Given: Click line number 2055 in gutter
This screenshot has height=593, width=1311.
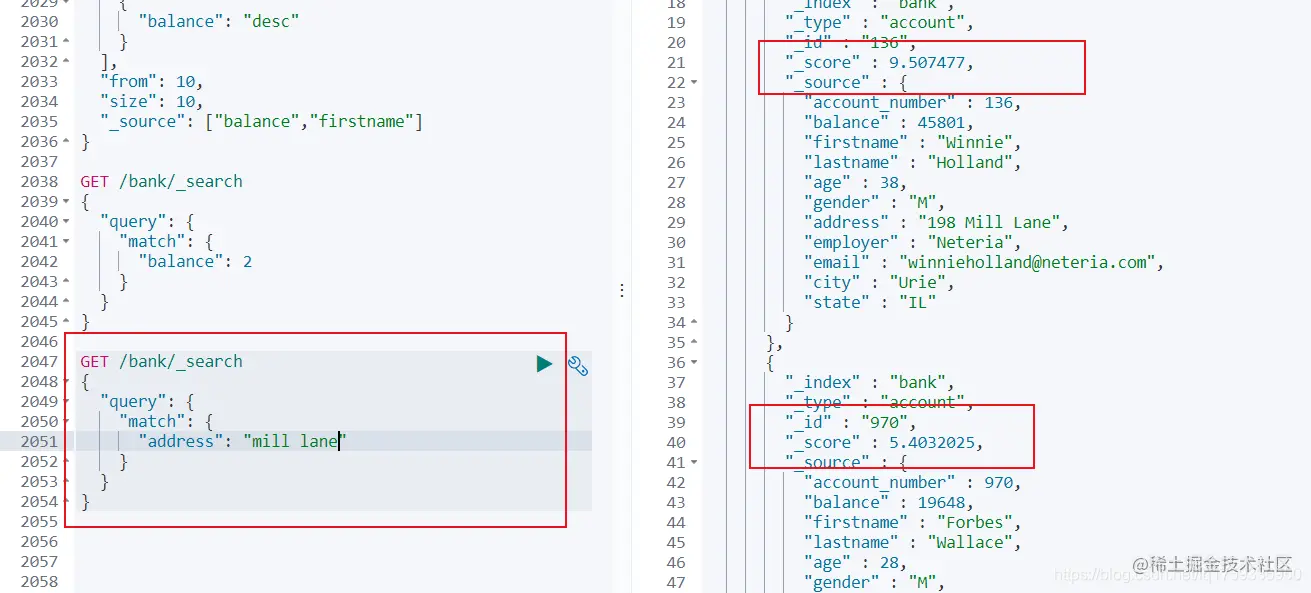Looking at the screenshot, I should [x=39, y=521].
